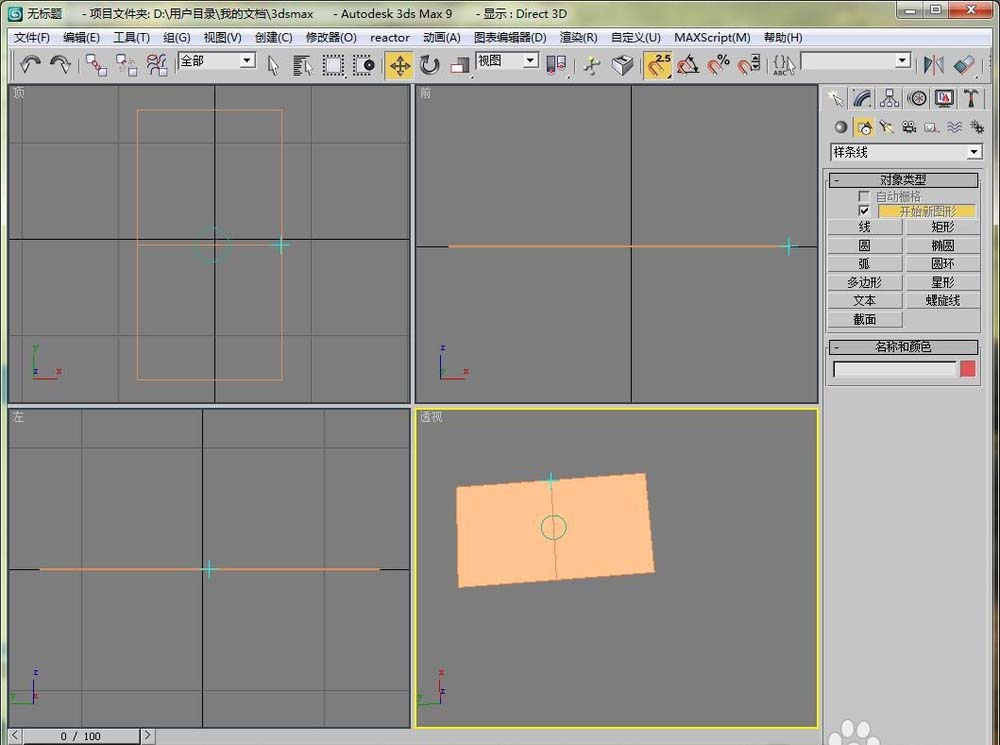The width and height of the screenshot is (1000, 745).
Task: Open the Utilities hammer panel tab
Action: (x=971, y=98)
